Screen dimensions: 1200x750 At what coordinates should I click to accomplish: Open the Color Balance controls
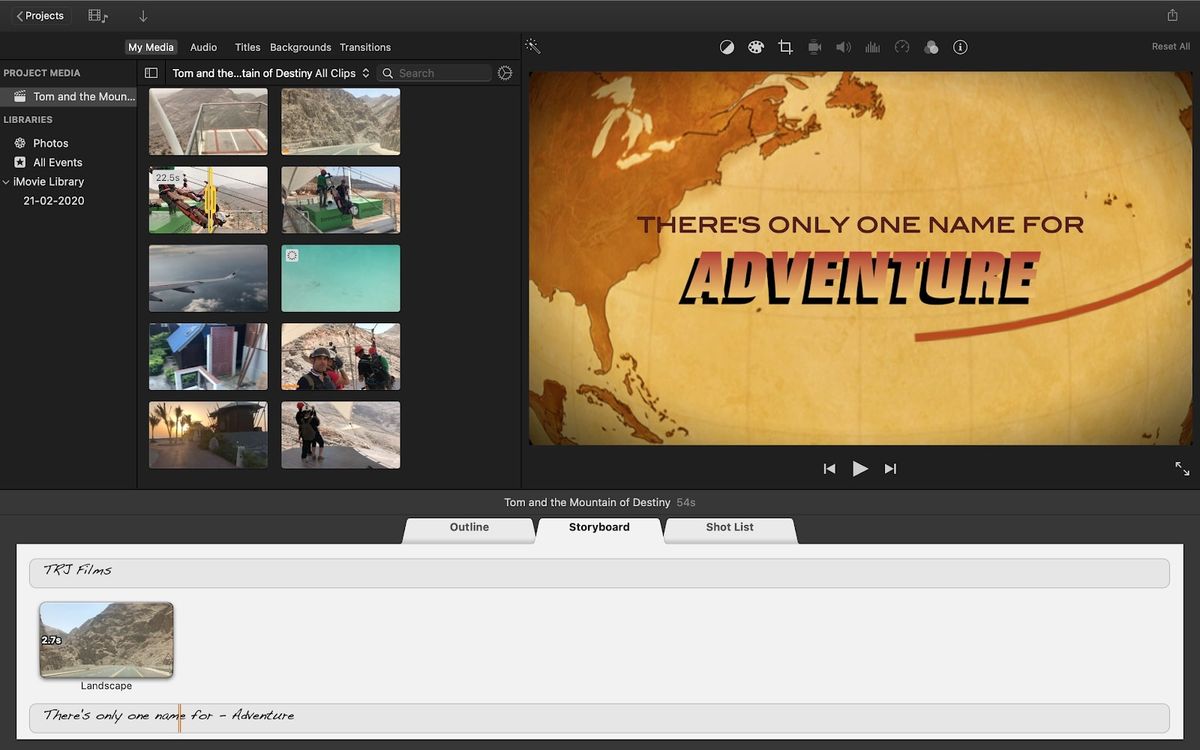tap(727, 46)
